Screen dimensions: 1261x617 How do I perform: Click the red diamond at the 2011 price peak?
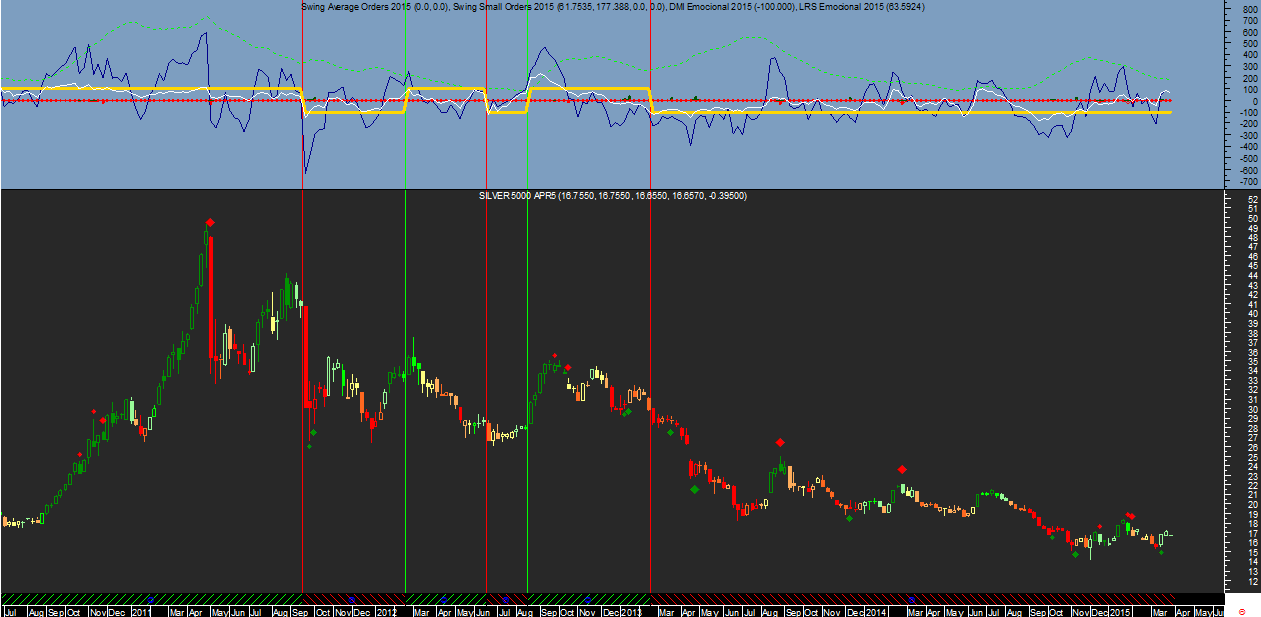209,222
